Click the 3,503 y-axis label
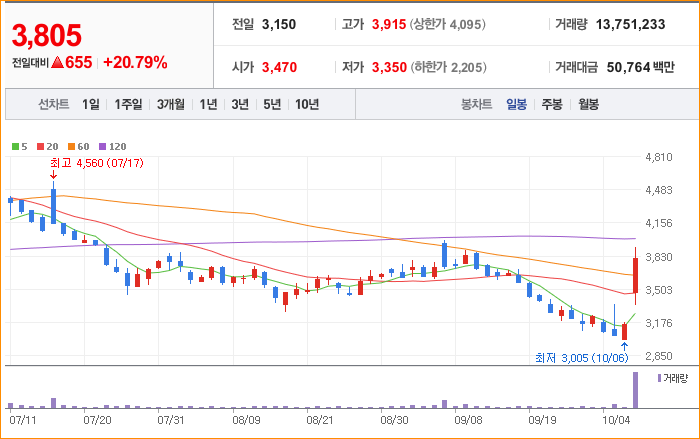The width and height of the screenshot is (700, 439). [x=658, y=290]
